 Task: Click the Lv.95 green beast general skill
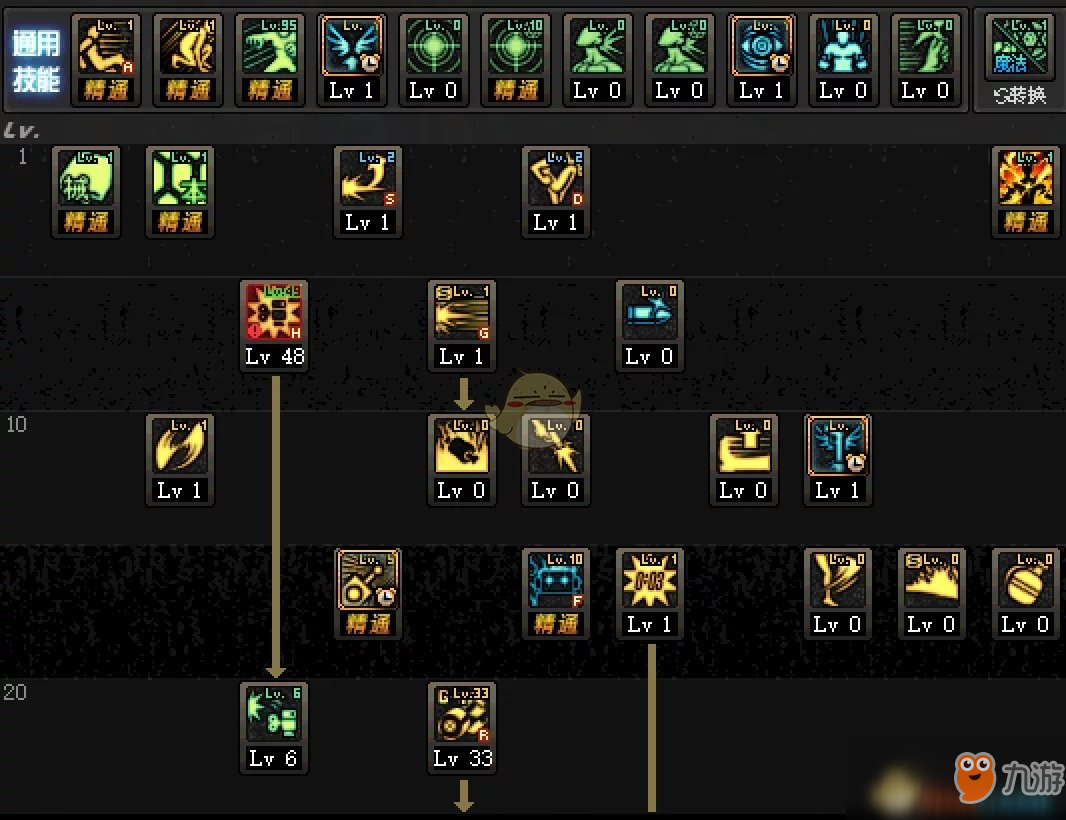(x=270, y=61)
